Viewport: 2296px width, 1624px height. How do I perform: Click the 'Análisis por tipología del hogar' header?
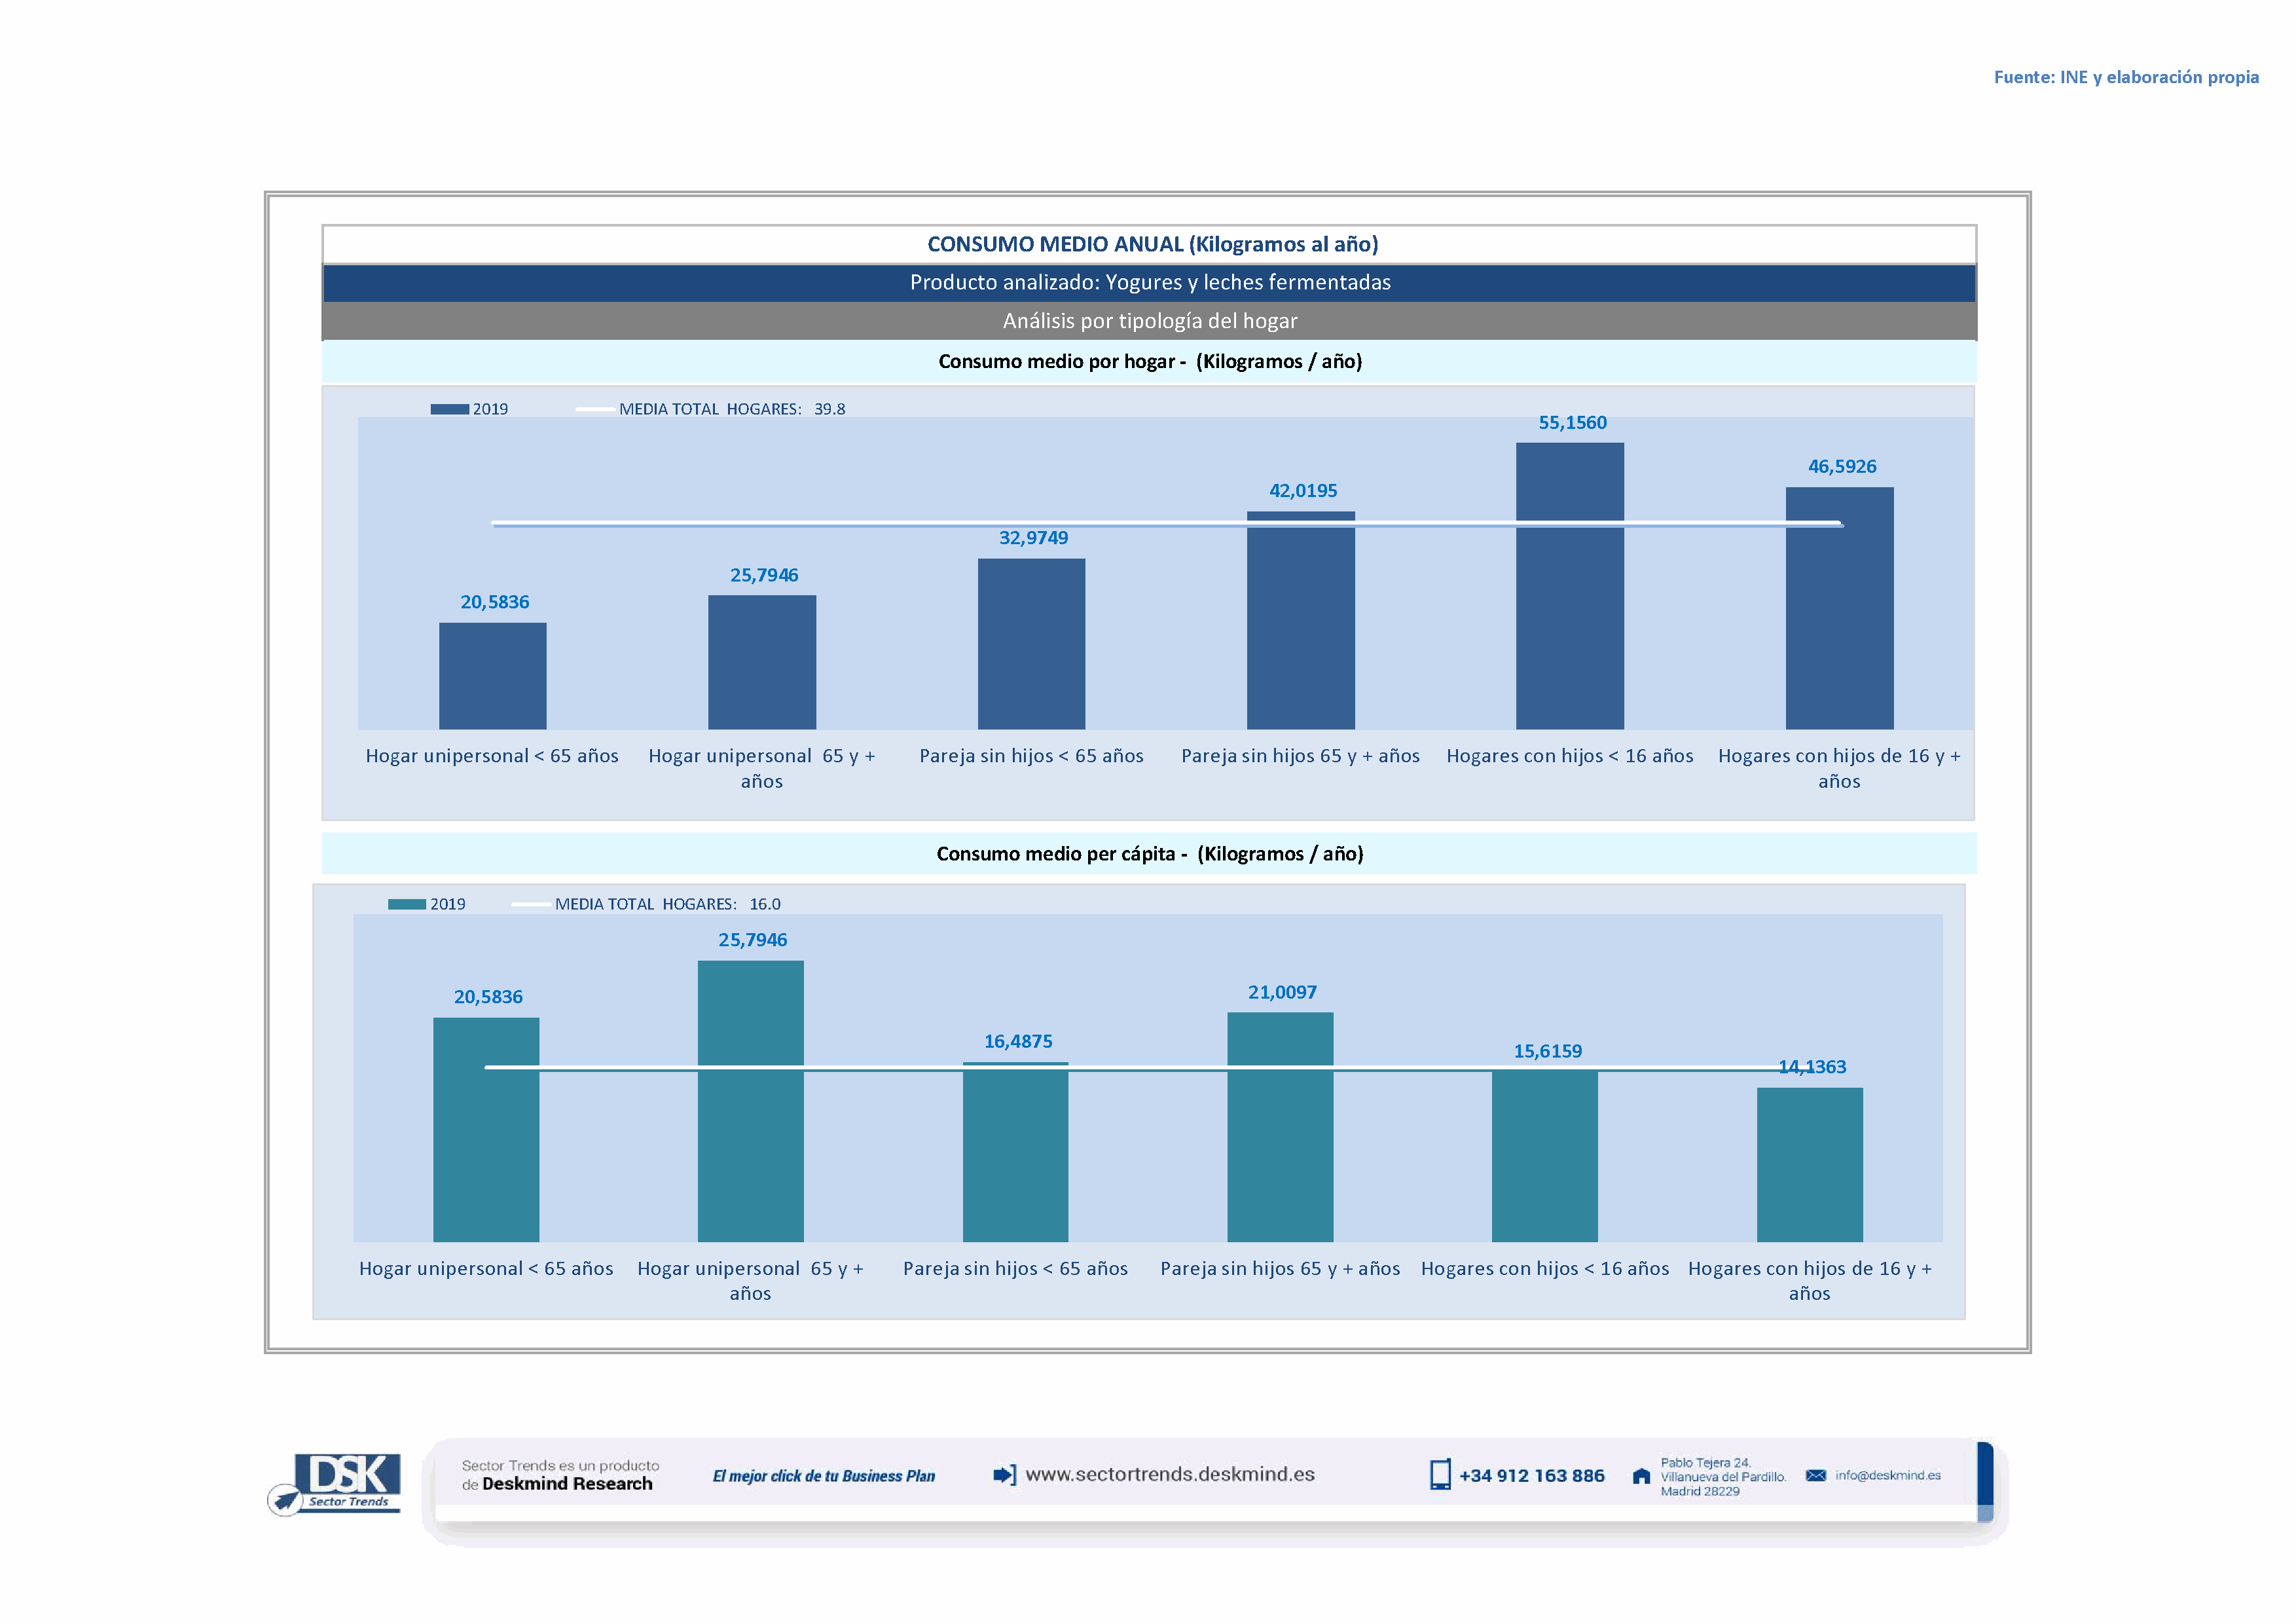tap(1149, 321)
